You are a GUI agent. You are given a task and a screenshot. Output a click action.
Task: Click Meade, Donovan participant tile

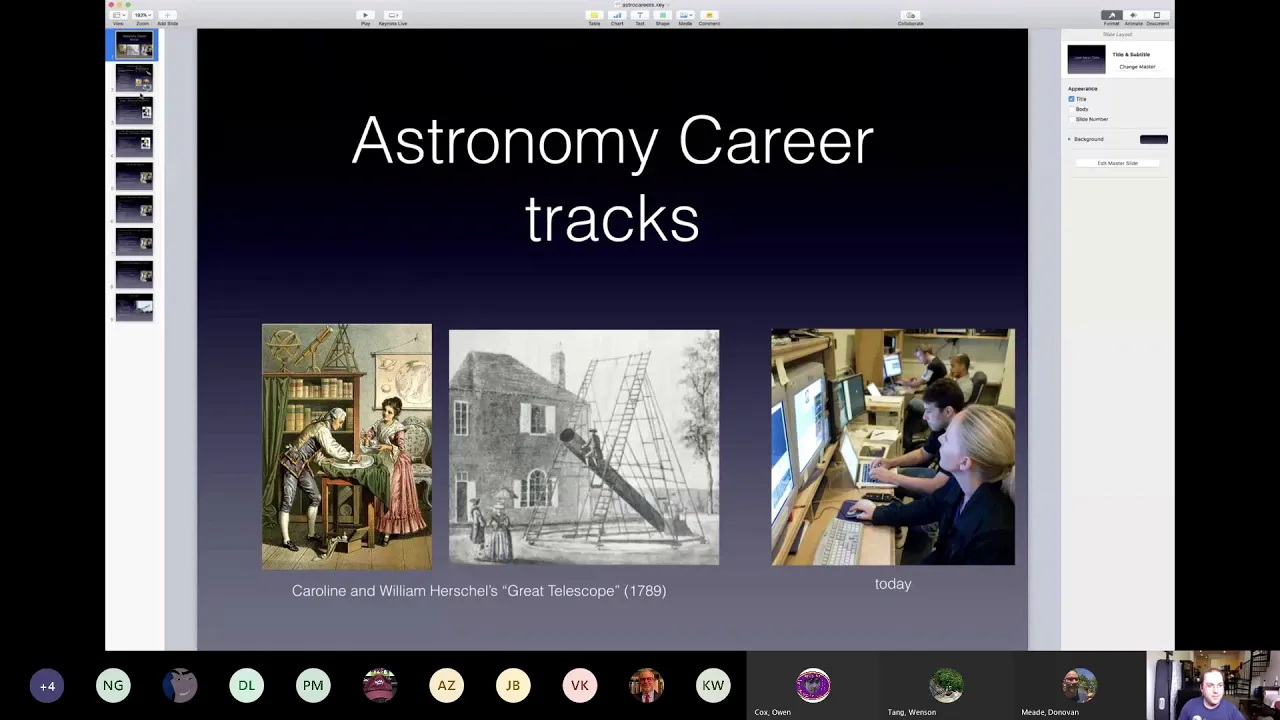(x=1079, y=686)
